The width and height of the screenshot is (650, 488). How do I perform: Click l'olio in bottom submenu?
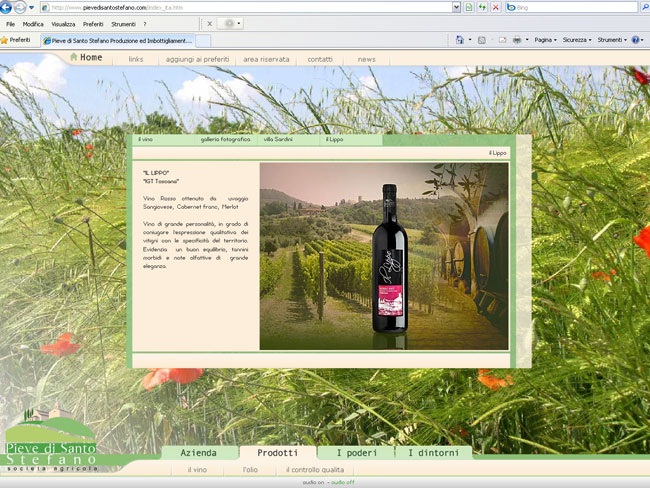click(250, 470)
